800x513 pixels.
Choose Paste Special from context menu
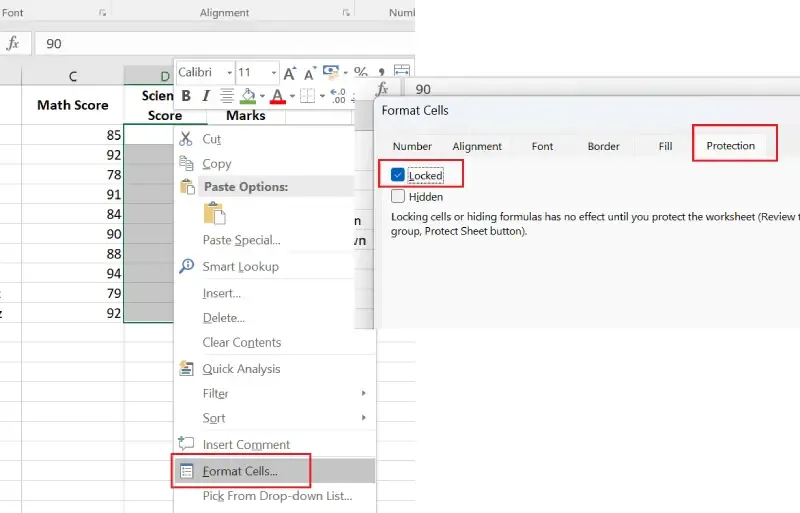[x=241, y=240]
